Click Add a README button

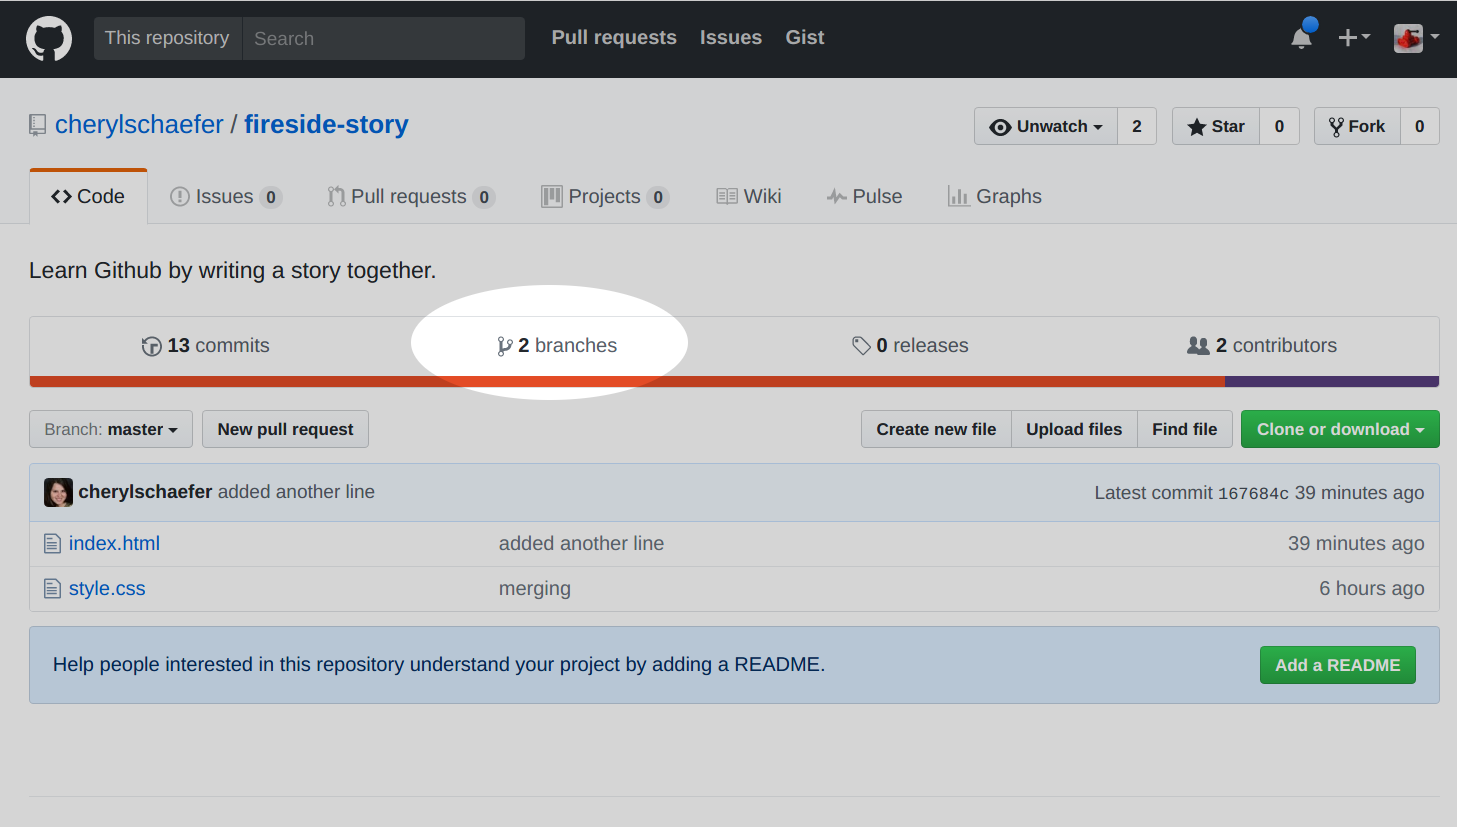[x=1338, y=665]
